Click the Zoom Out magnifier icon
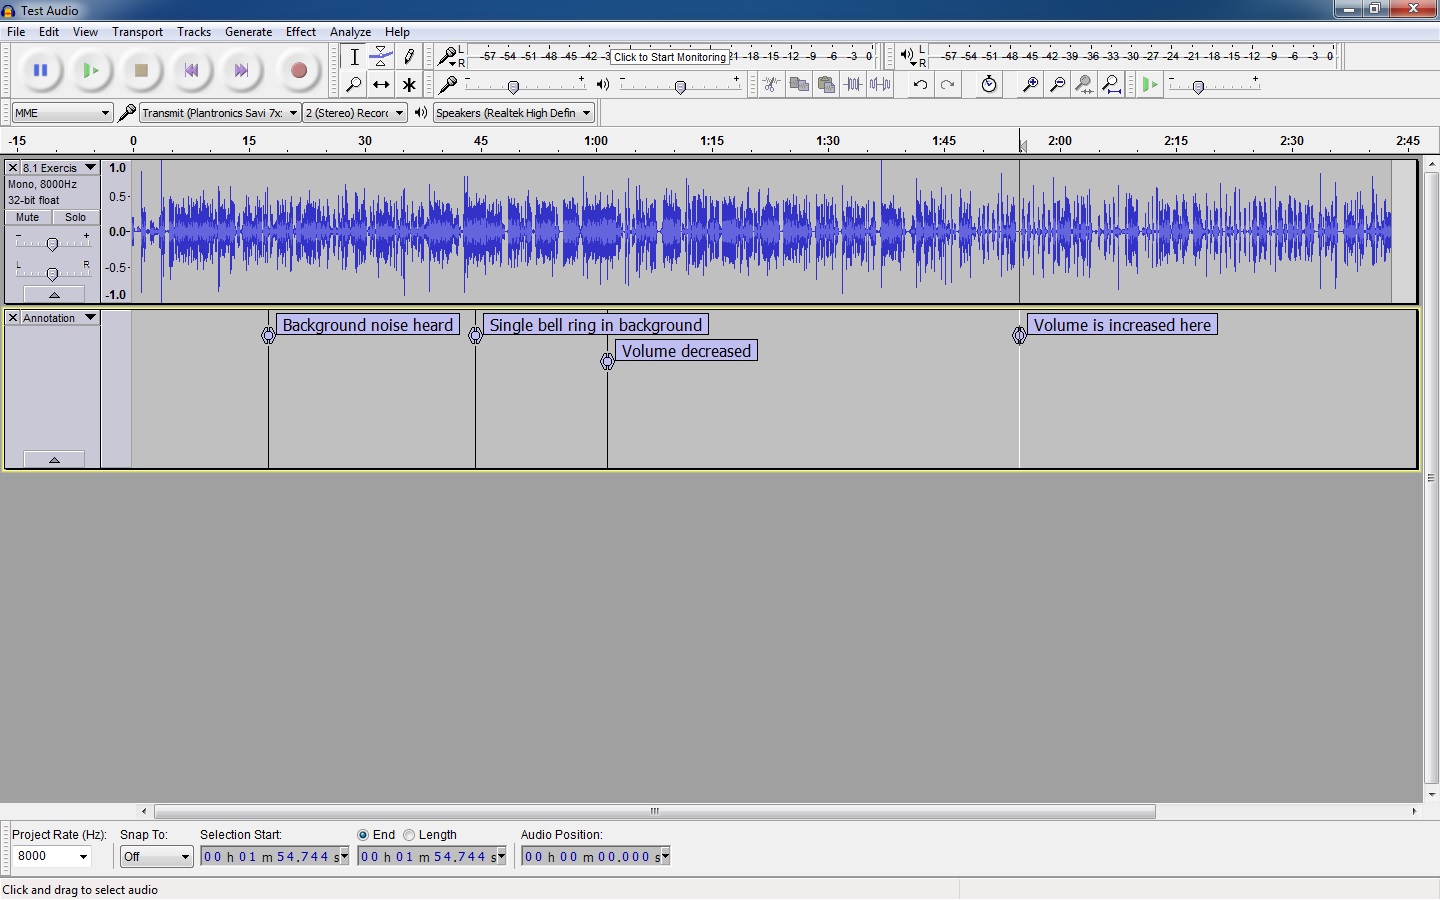1440x900 pixels. coord(1057,85)
